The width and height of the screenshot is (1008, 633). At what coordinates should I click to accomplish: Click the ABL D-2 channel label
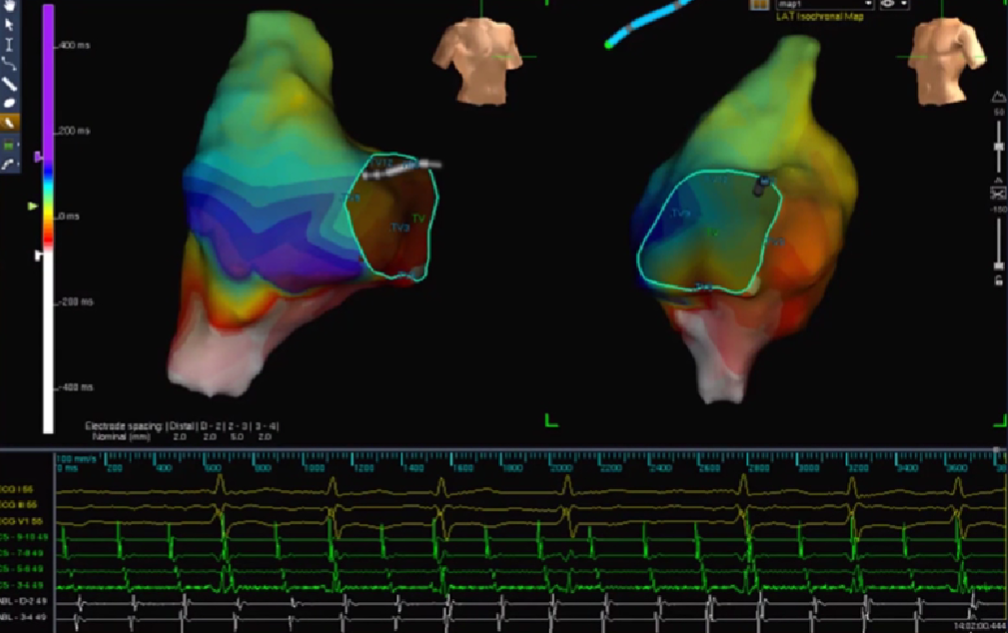23,601
